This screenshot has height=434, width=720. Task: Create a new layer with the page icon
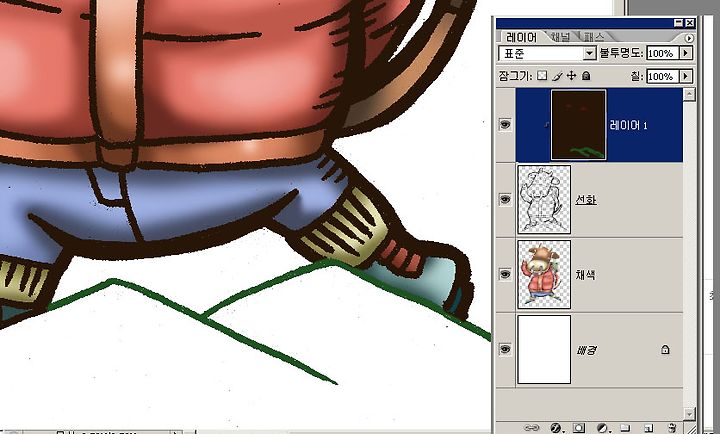(648, 428)
